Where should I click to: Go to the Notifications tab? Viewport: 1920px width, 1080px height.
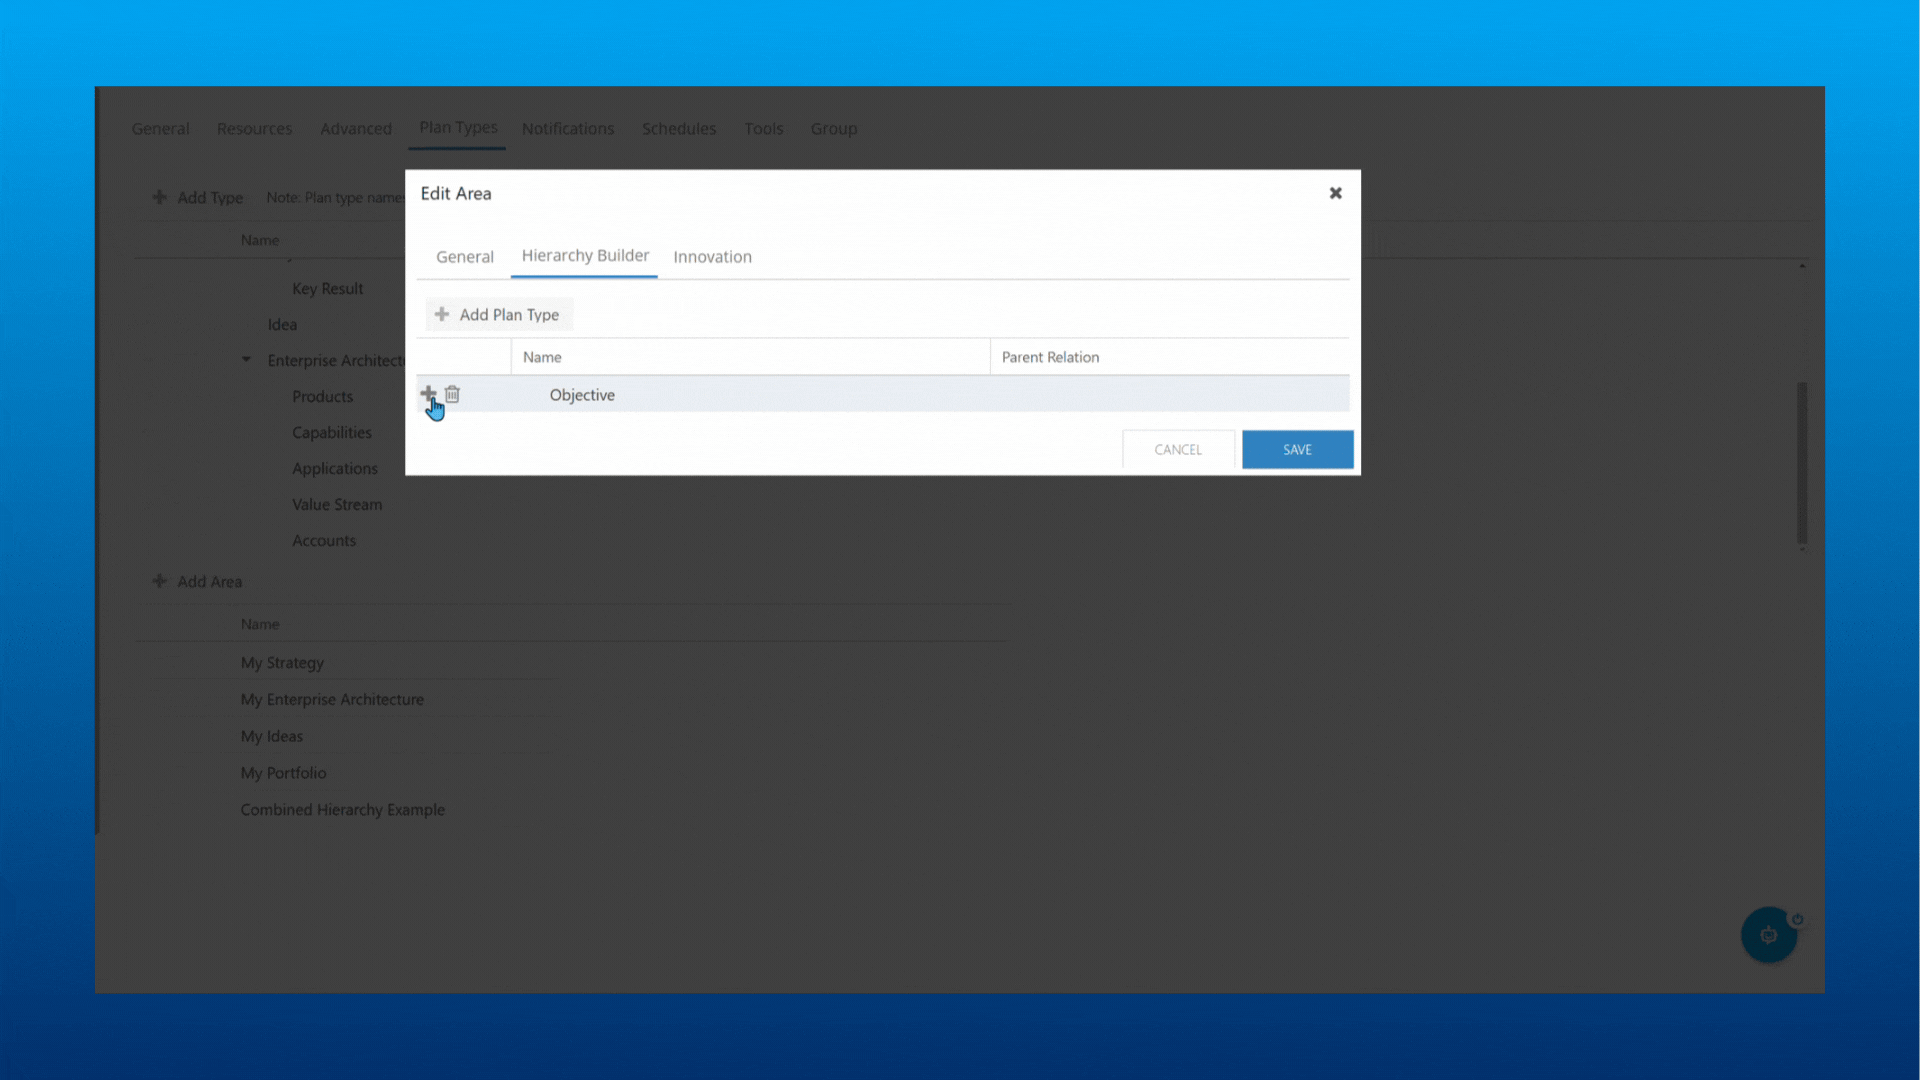(x=568, y=129)
